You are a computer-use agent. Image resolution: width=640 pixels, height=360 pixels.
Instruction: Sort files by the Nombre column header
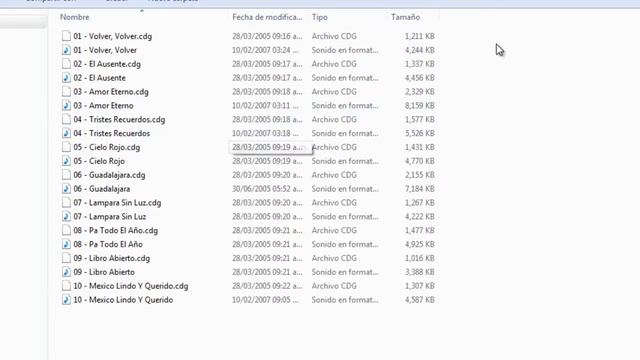pyautogui.click(x=75, y=17)
